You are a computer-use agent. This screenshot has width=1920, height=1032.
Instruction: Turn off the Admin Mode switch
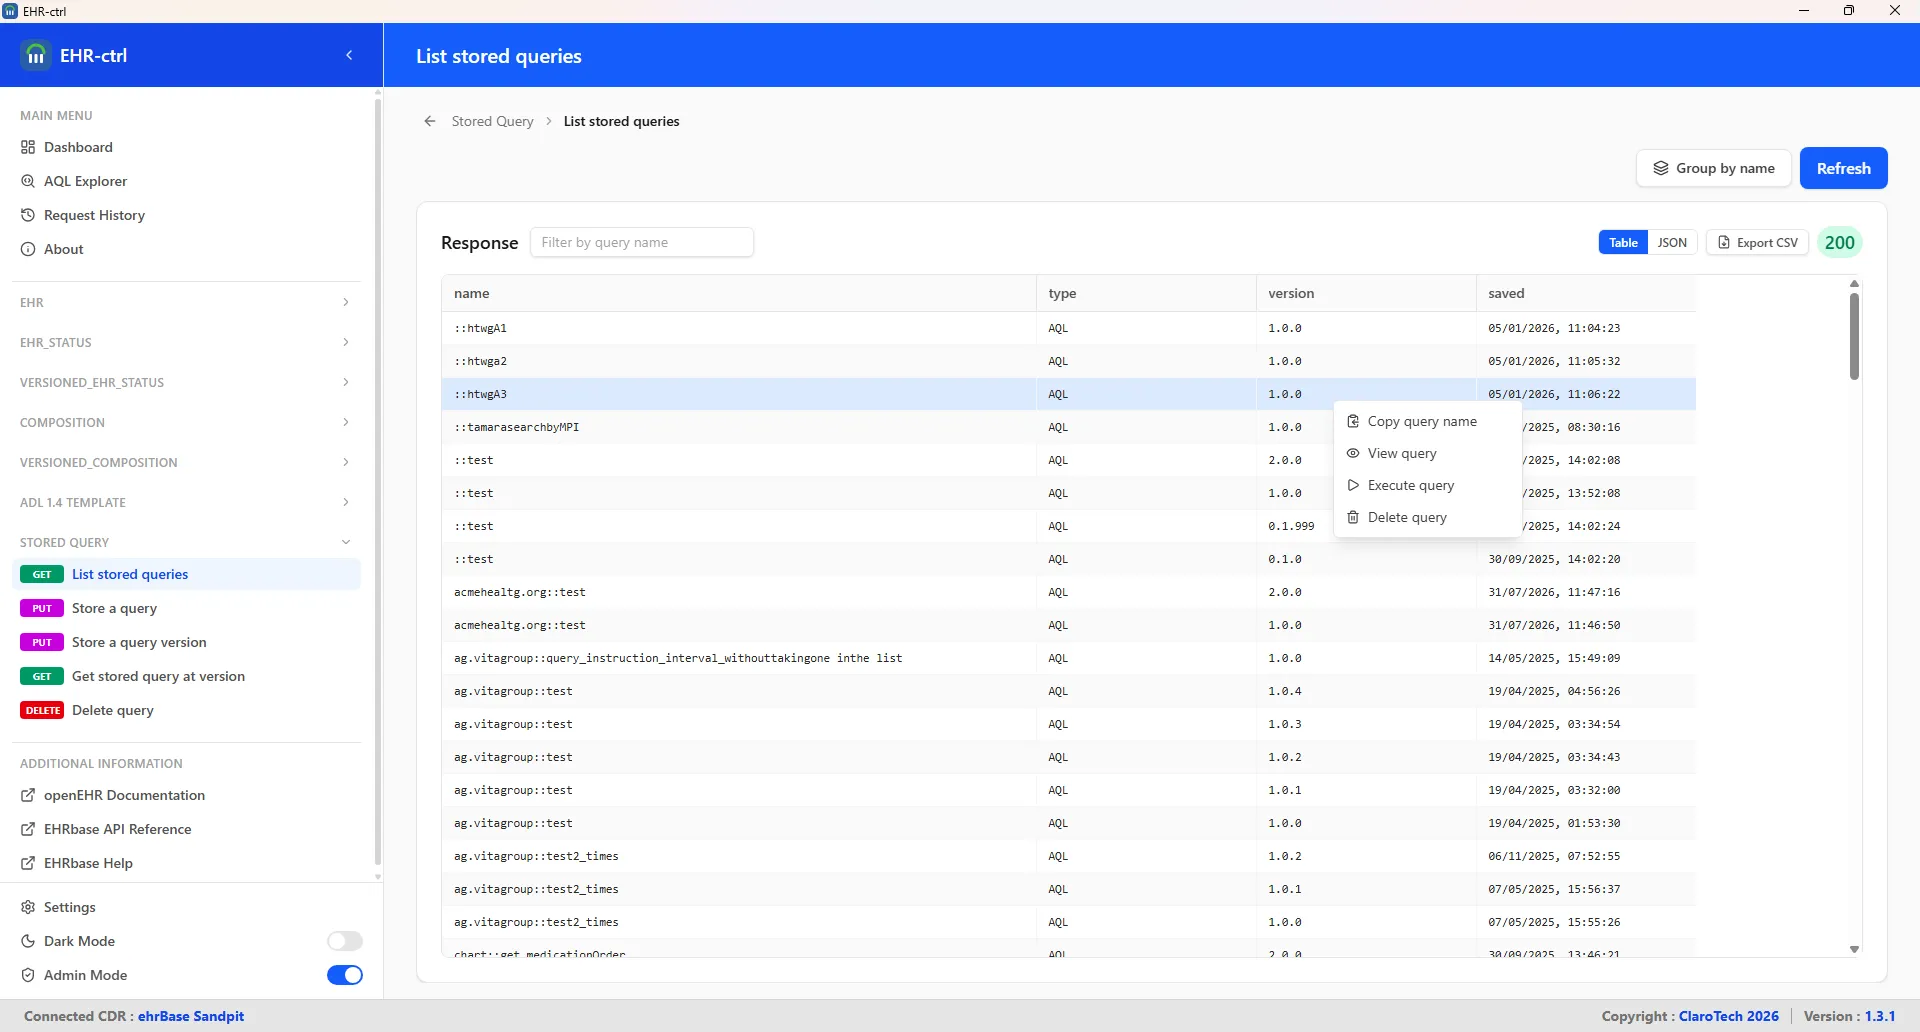click(345, 975)
